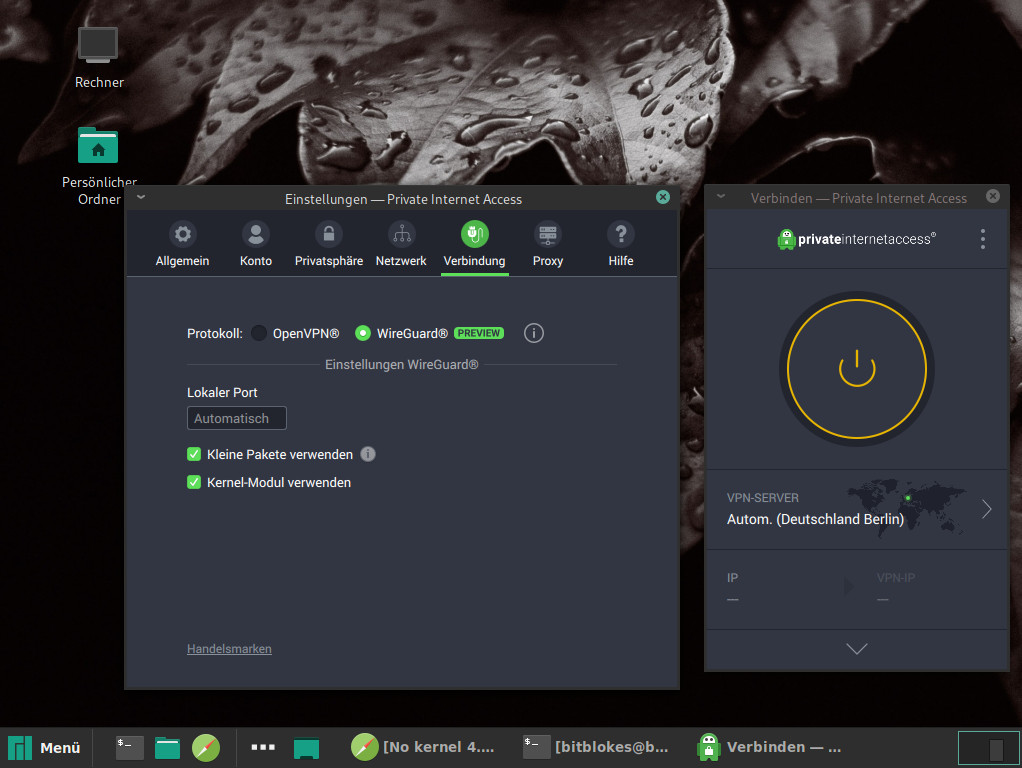Screen dimensions: 1022x768
Task: Open the Einstellungen window title menu arrow
Action: pyautogui.click(x=141, y=198)
